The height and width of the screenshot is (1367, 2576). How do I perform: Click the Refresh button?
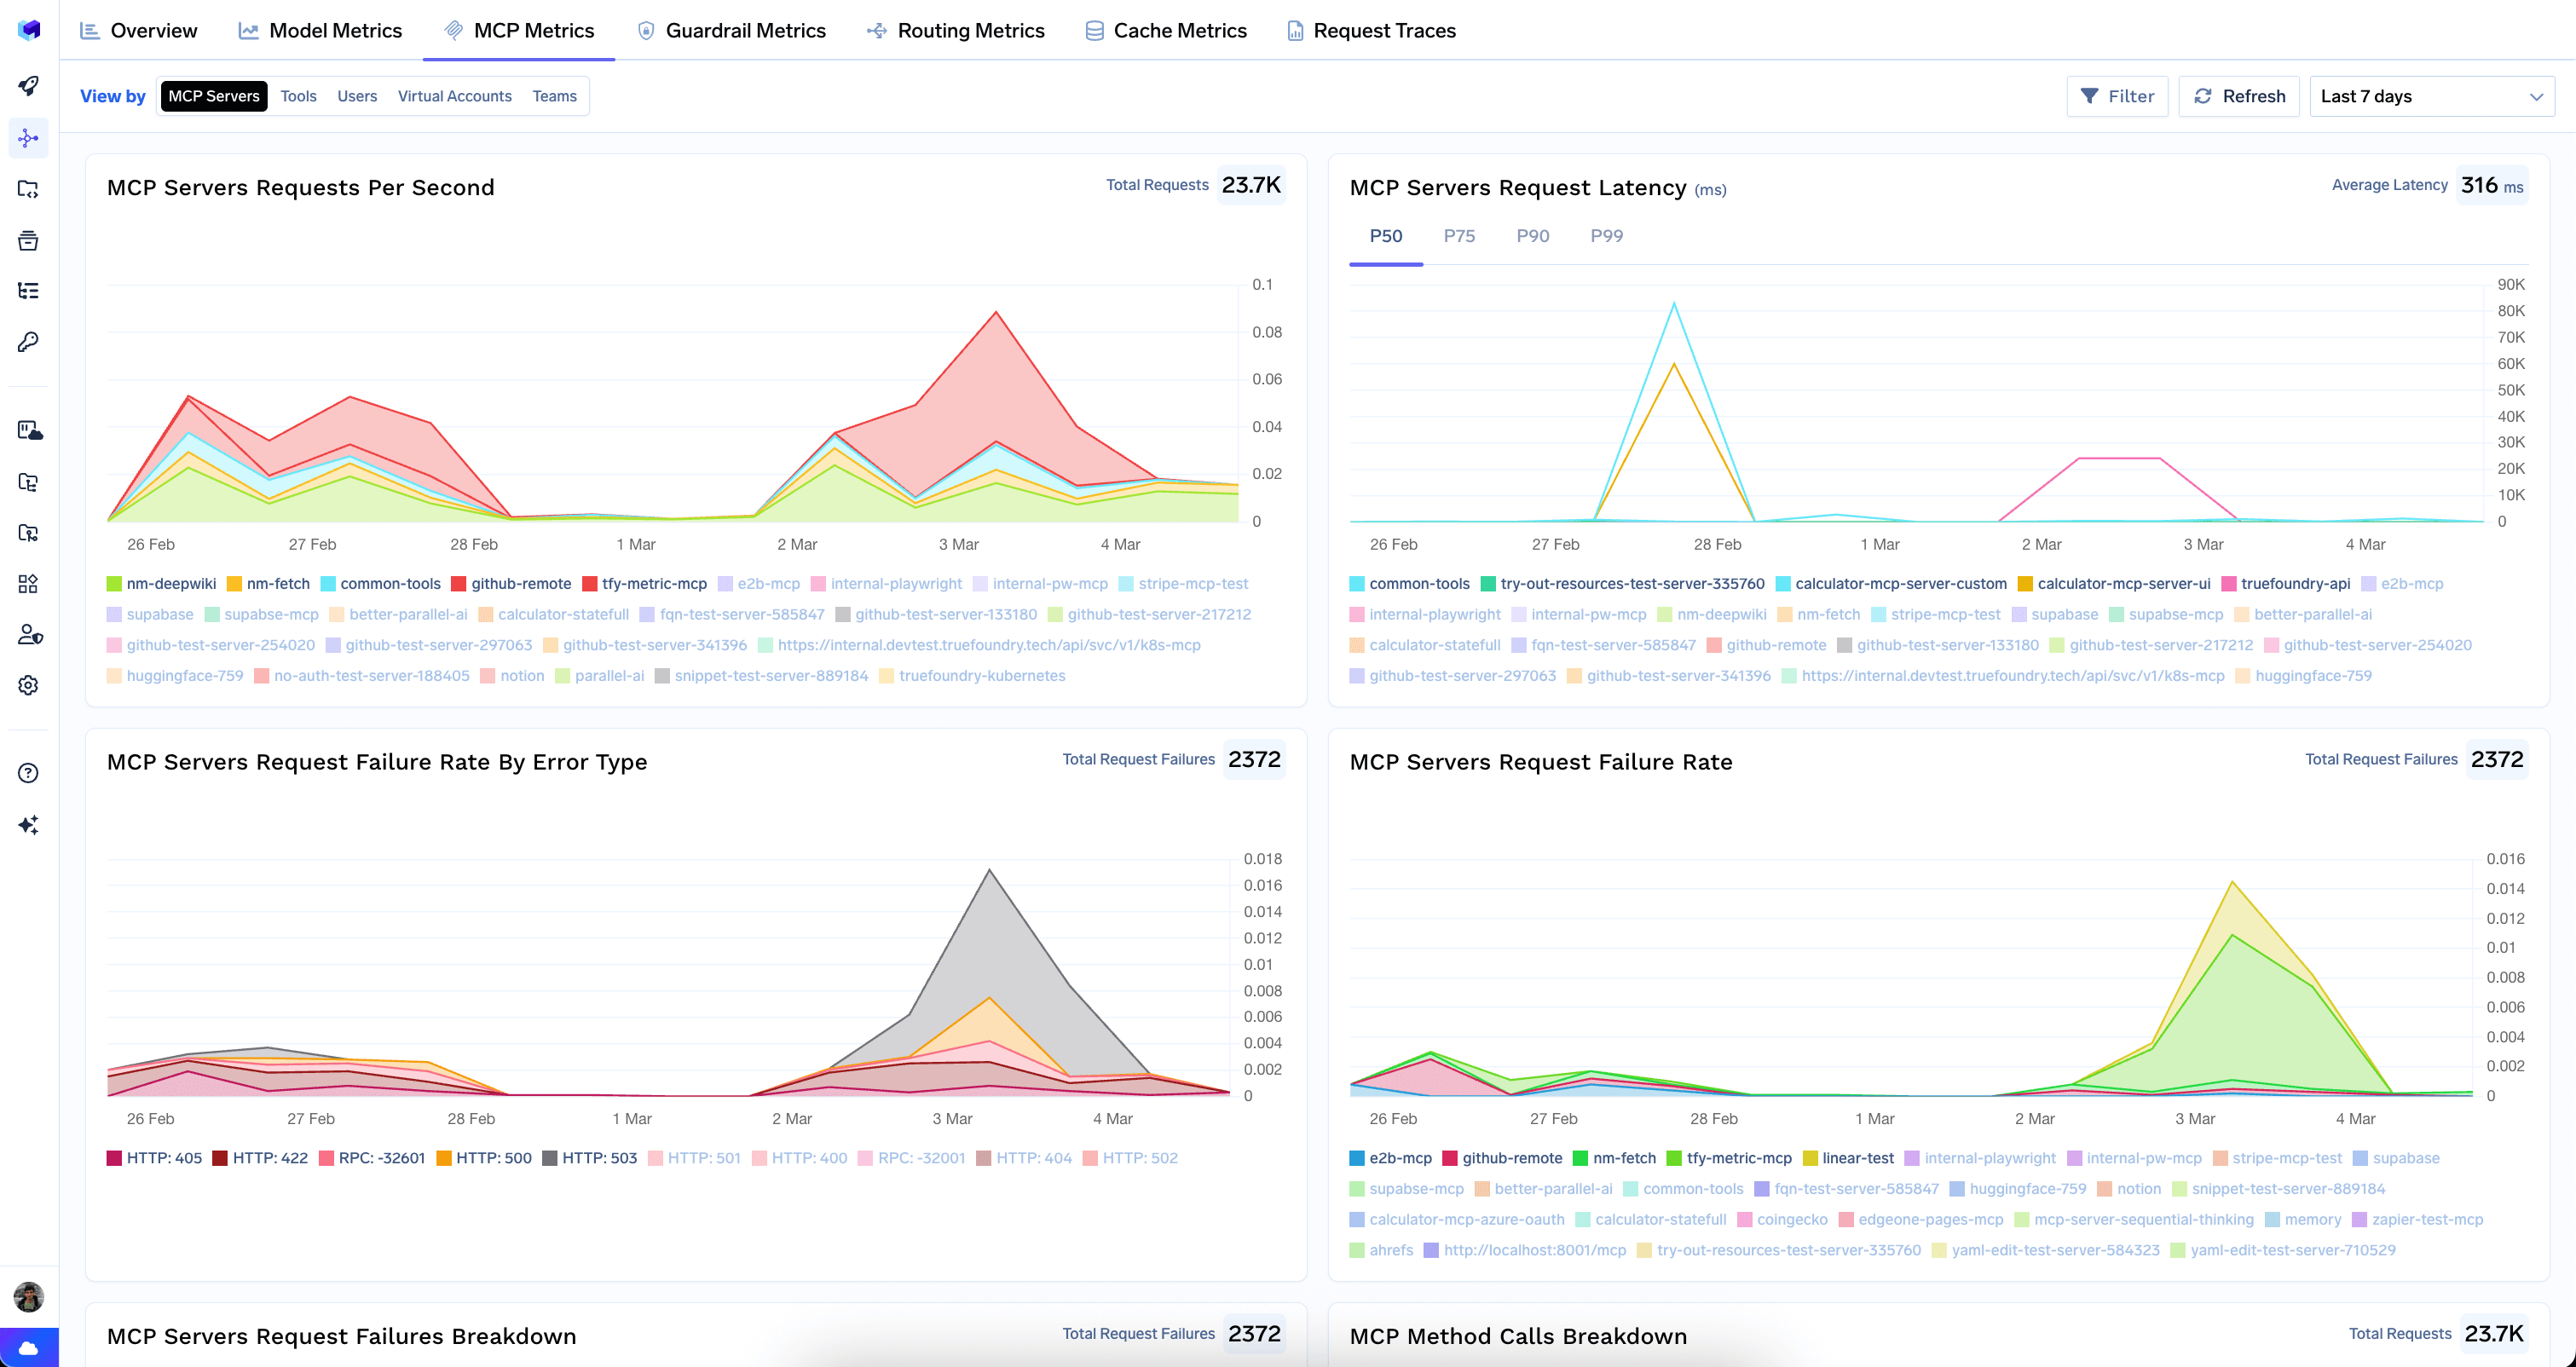[x=2239, y=96]
